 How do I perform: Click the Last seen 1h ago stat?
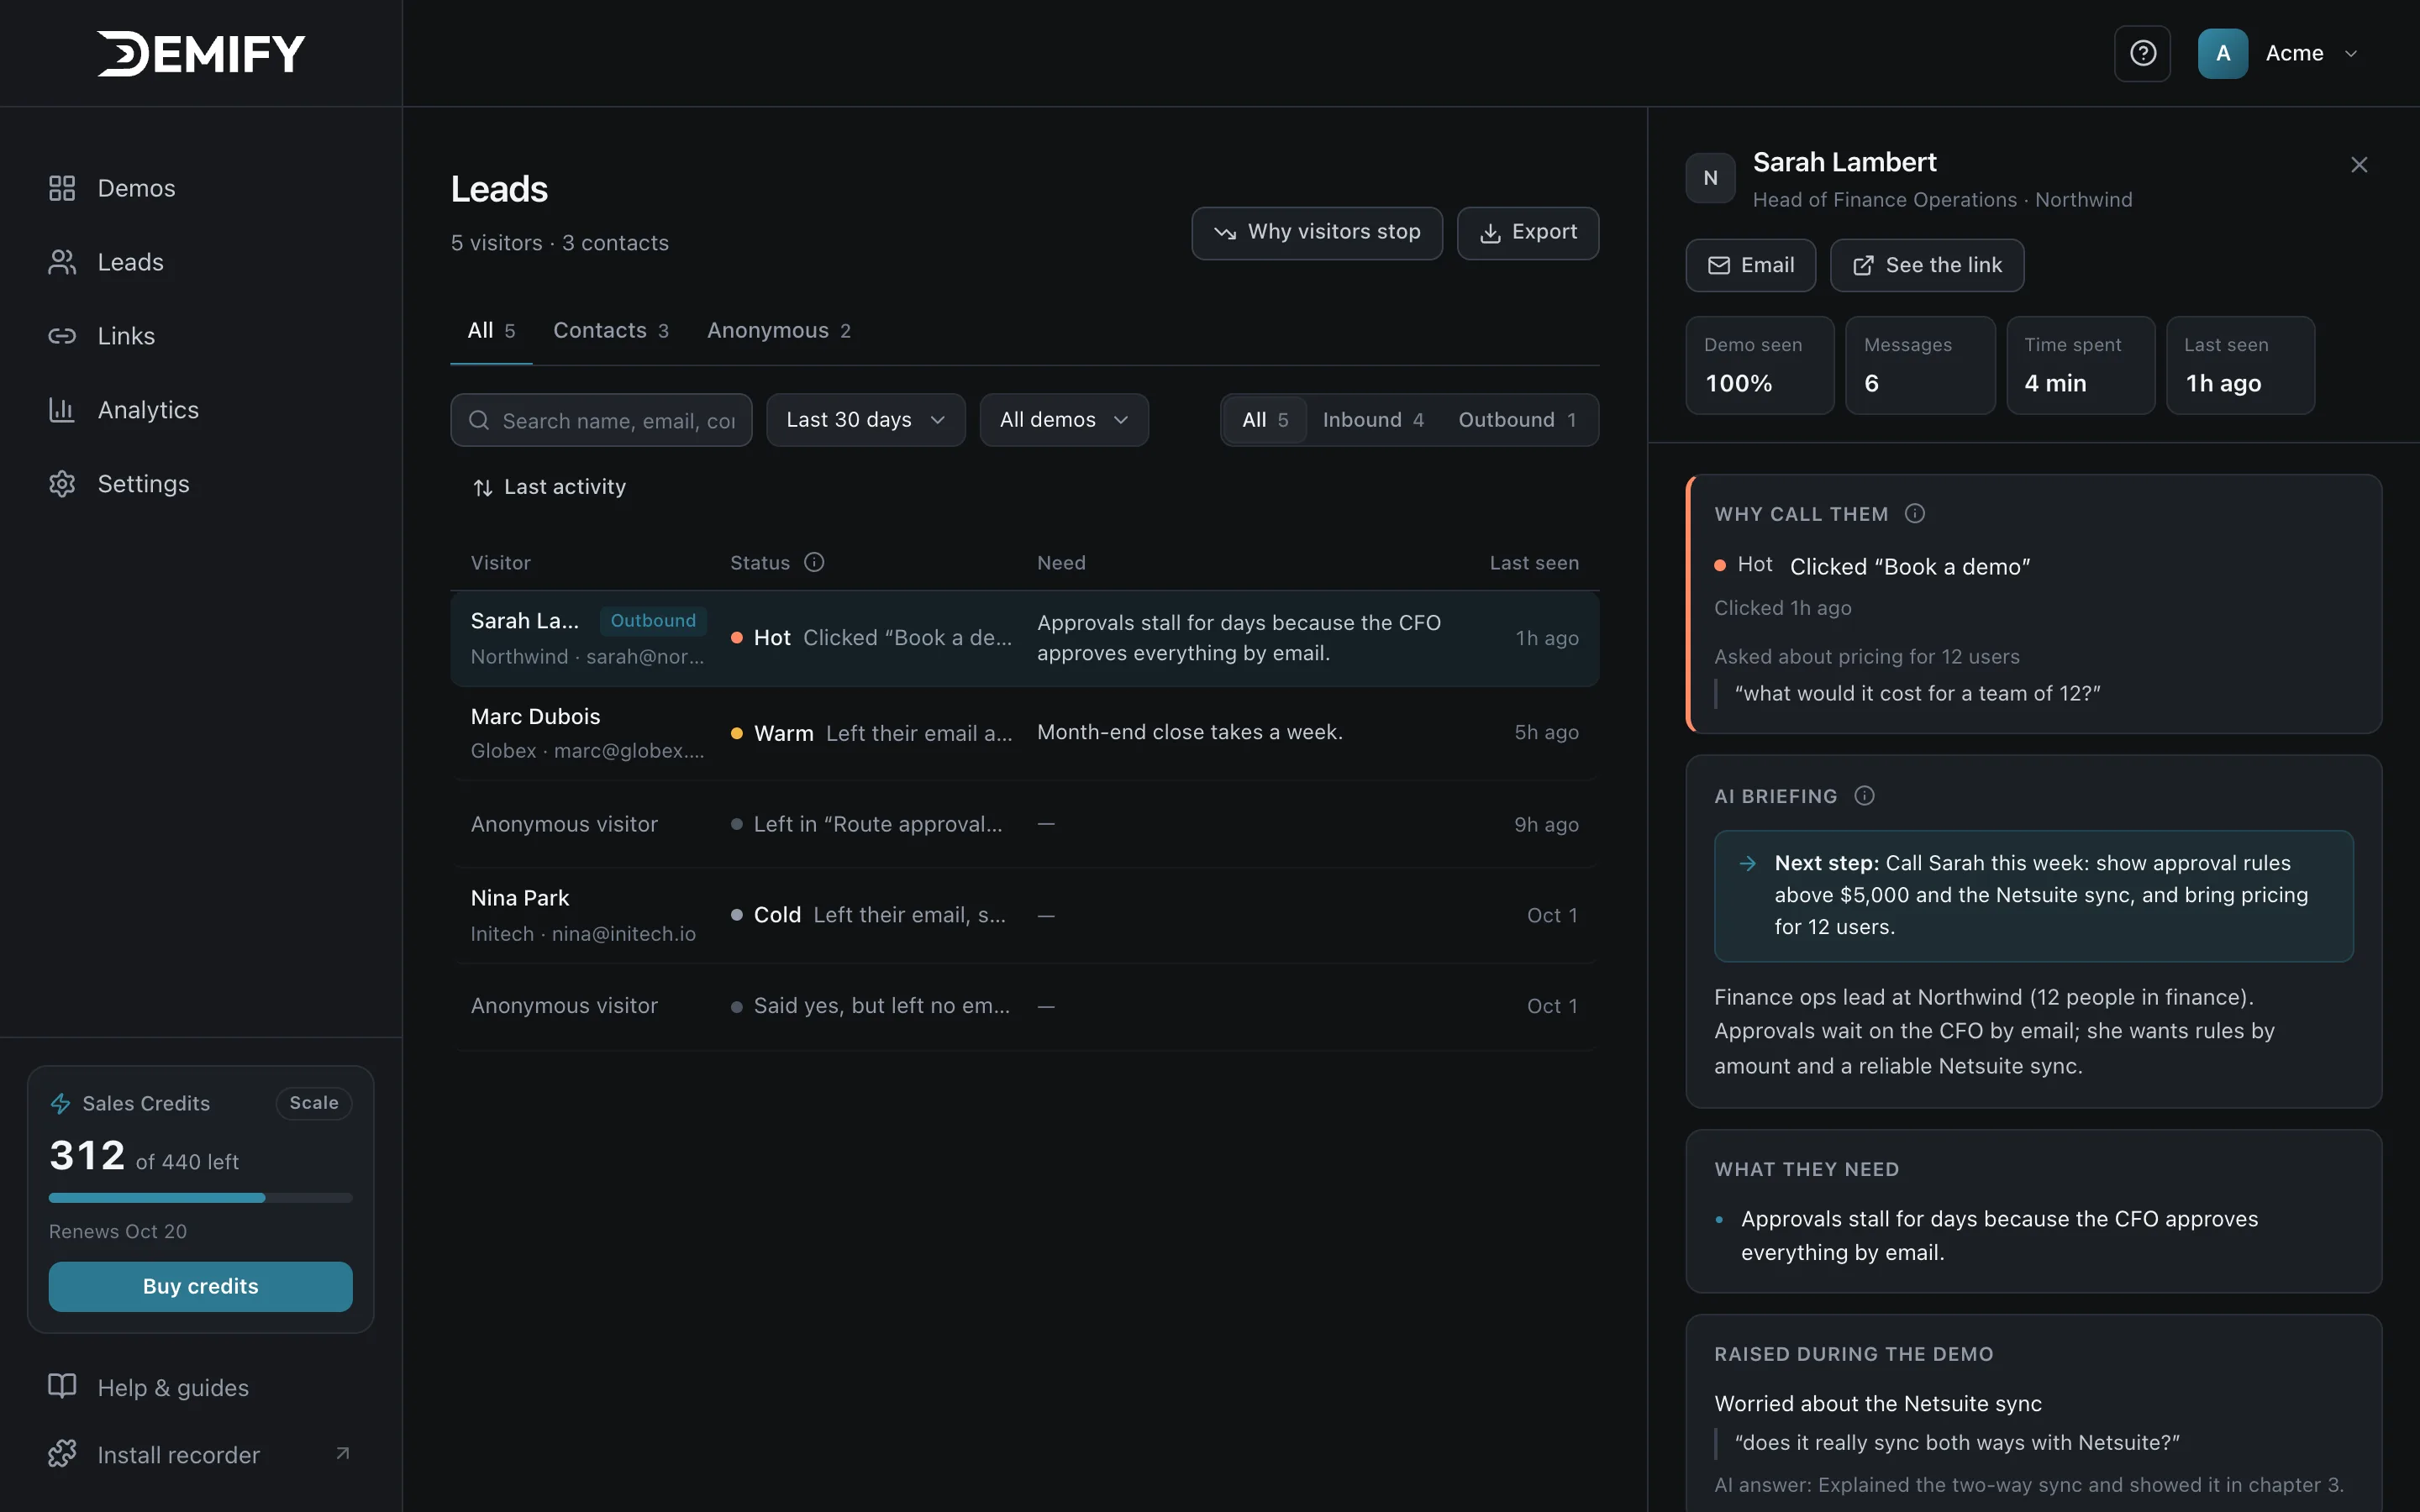(x=2240, y=365)
